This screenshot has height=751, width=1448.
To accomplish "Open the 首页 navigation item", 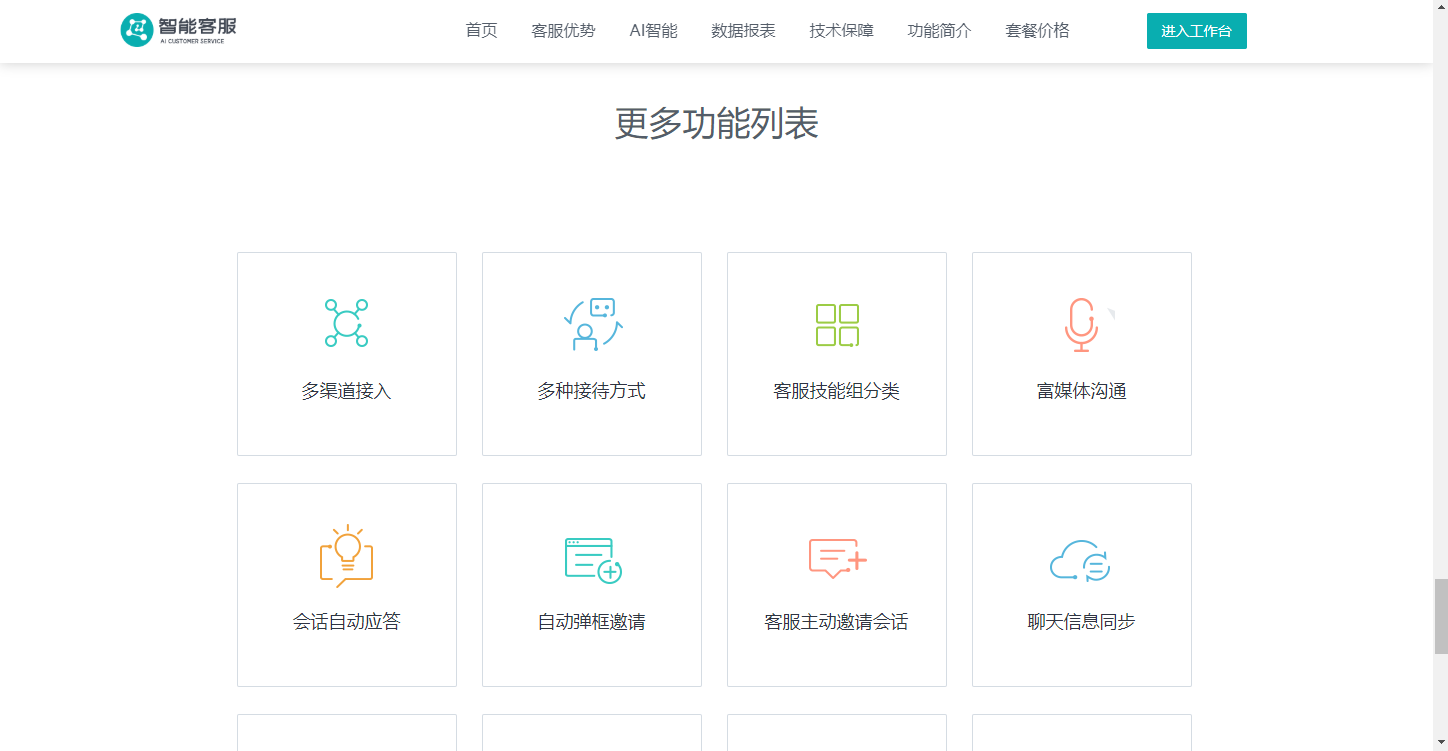I will [x=481, y=31].
